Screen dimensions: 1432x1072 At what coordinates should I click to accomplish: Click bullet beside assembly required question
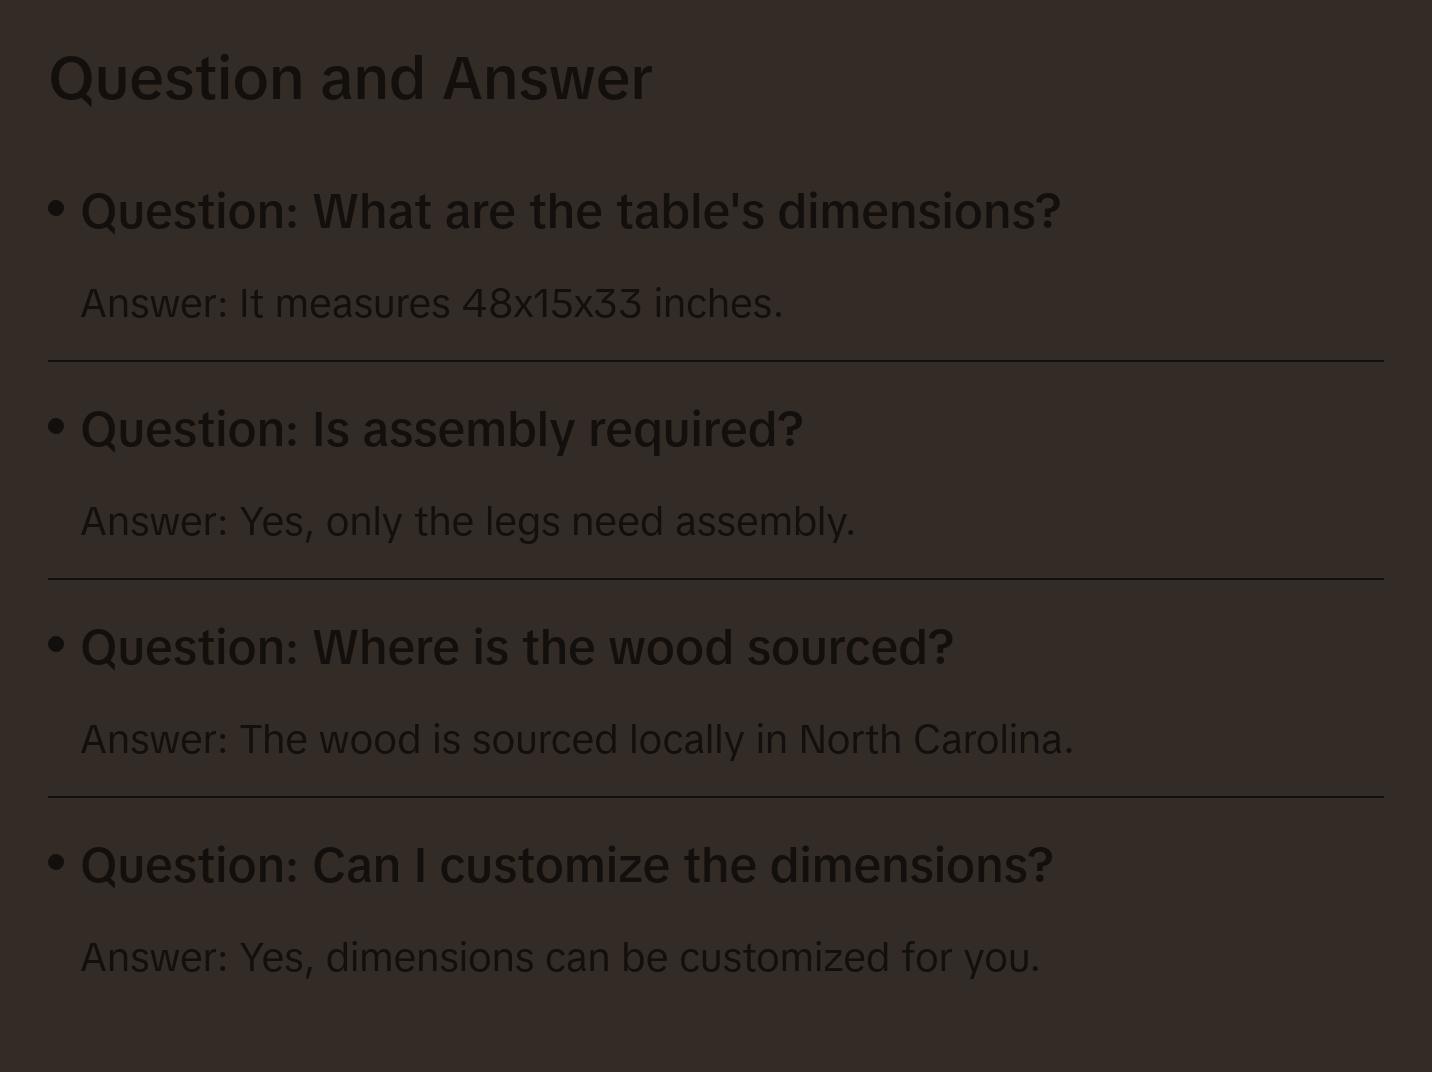[x=57, y=427]
